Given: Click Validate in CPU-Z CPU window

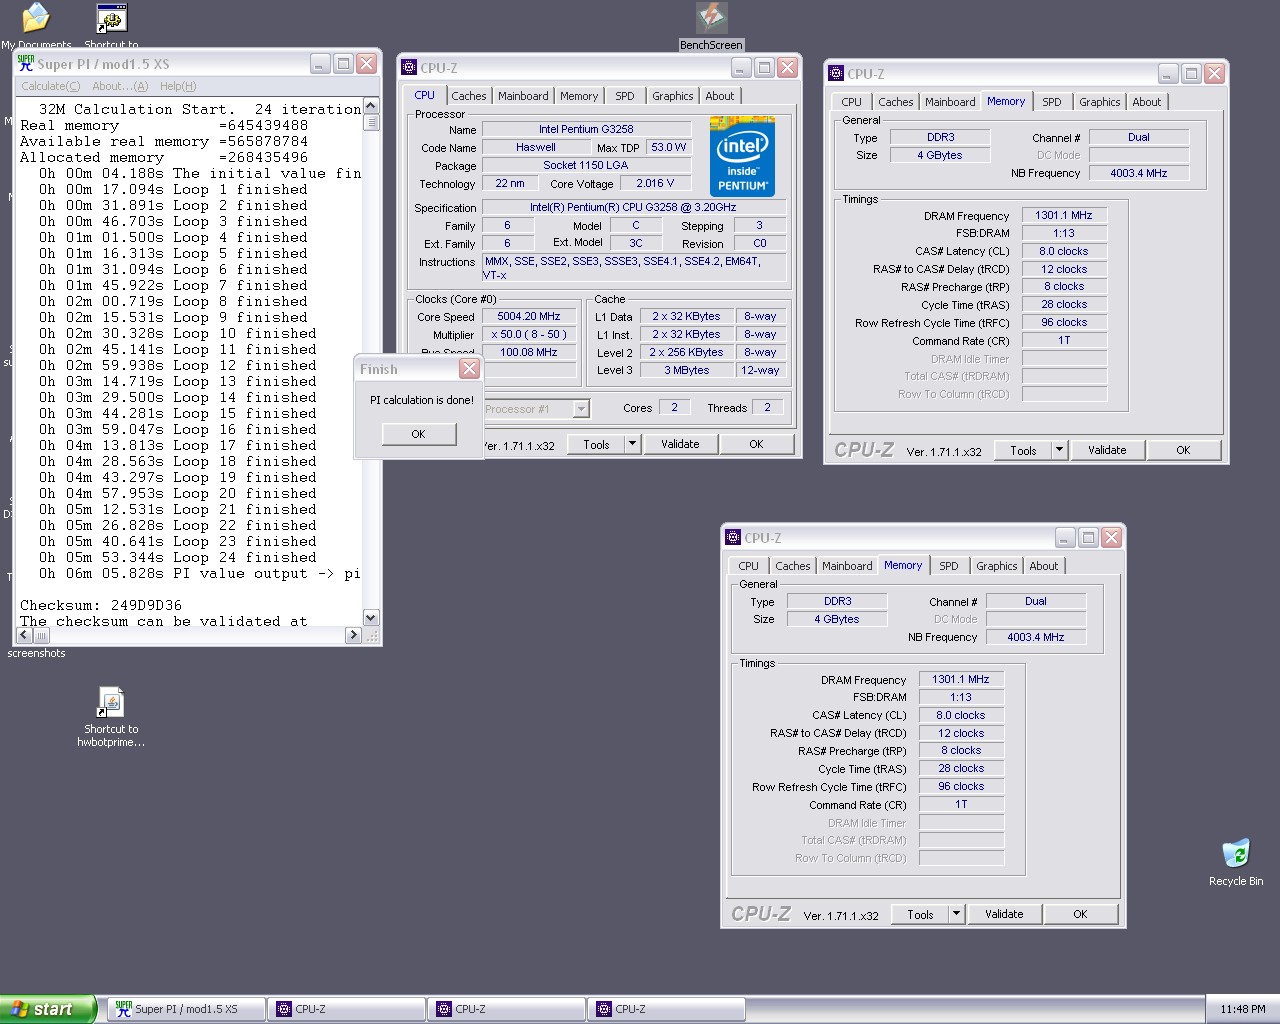Looking at the screenshot, I should tap(680, 444).
